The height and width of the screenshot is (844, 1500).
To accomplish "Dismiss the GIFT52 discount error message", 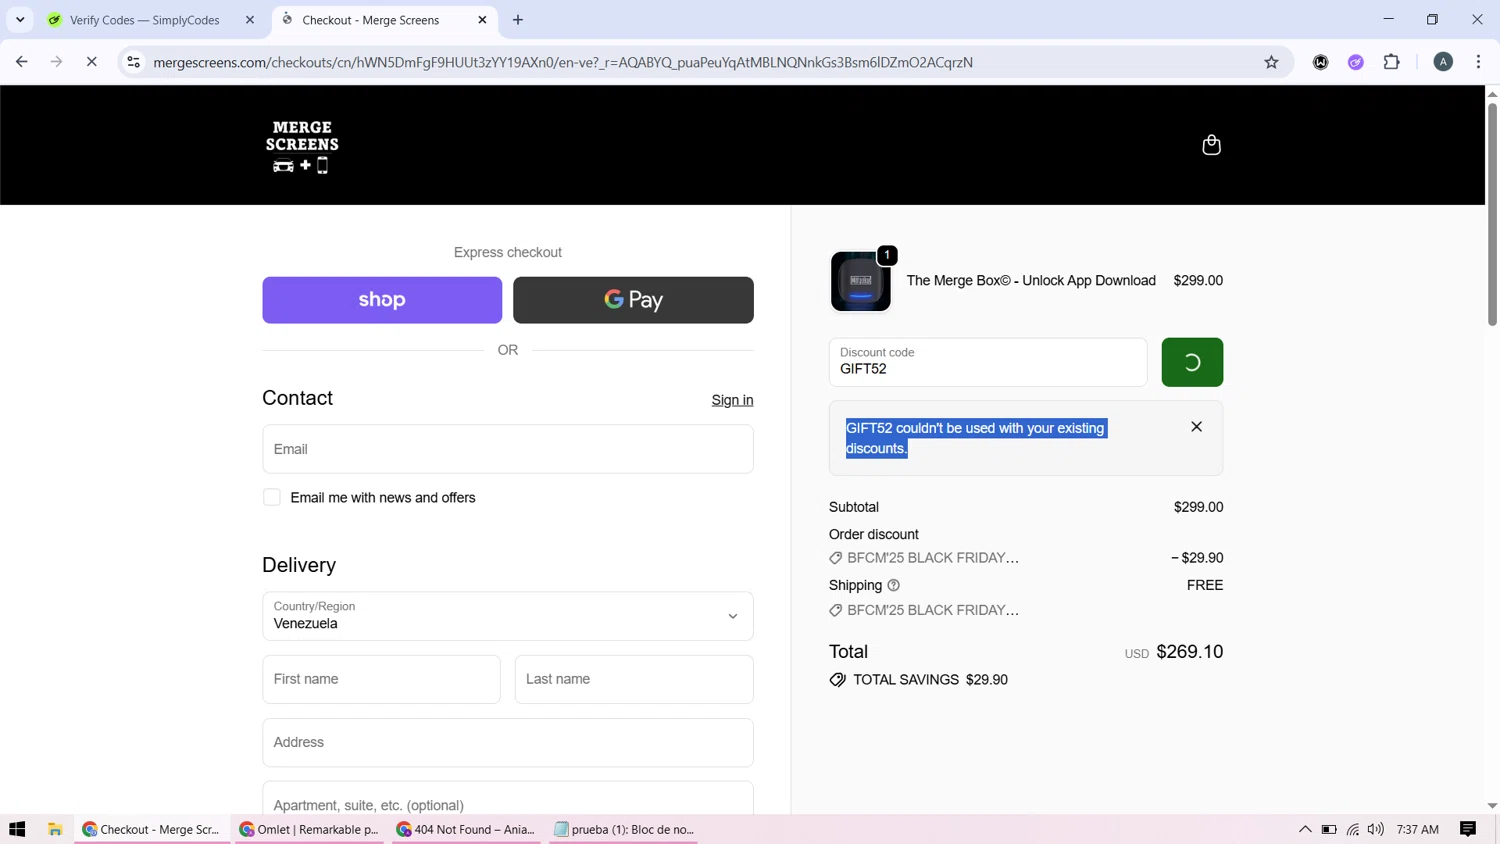I will tap(1196, 427).
